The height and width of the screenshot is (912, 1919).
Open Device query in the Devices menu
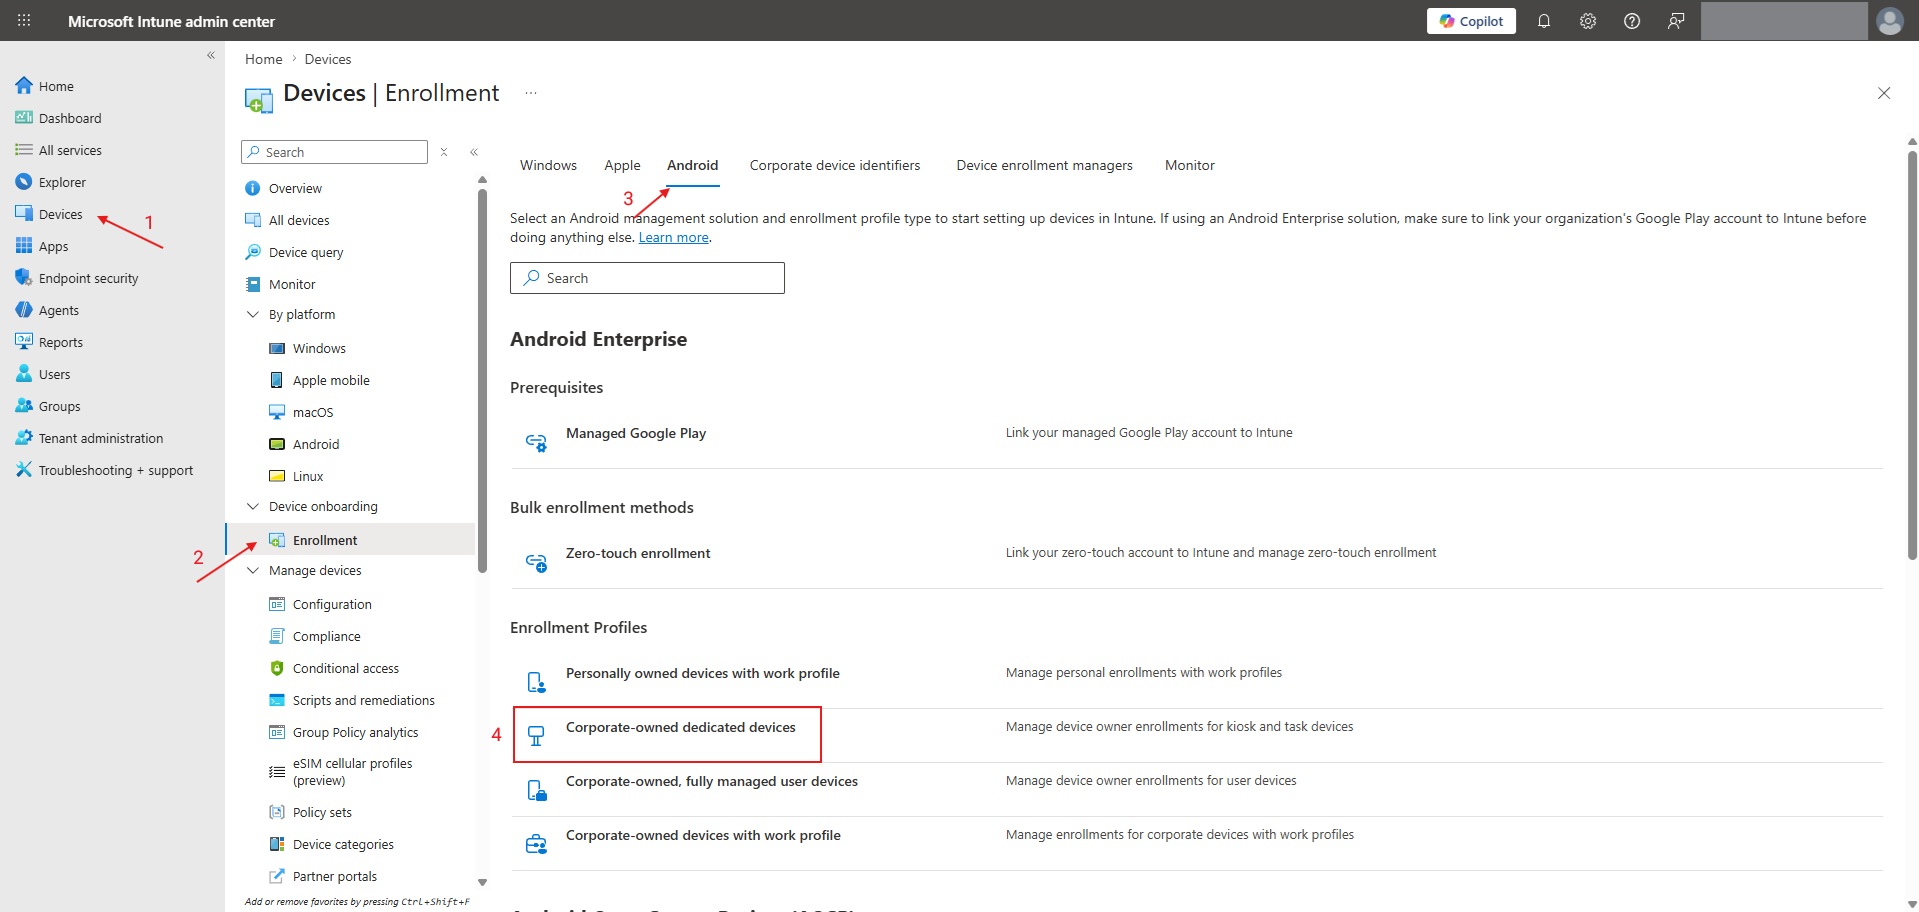point(306,252)
